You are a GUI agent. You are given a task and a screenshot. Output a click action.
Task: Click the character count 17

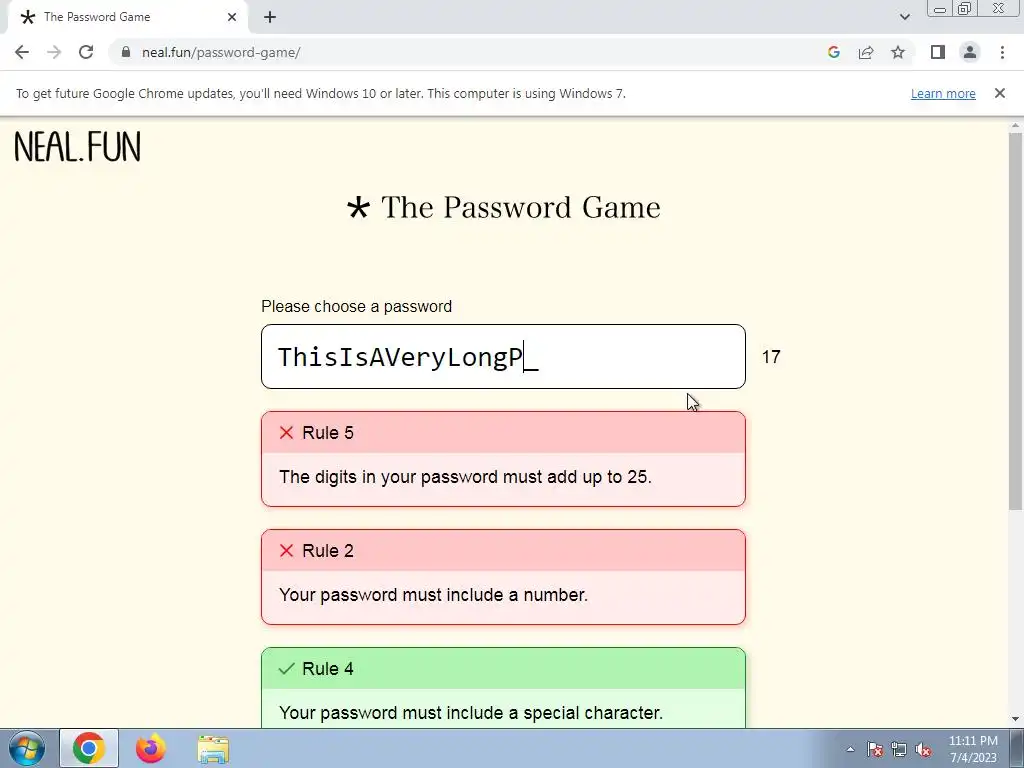(x=771, y=357)
